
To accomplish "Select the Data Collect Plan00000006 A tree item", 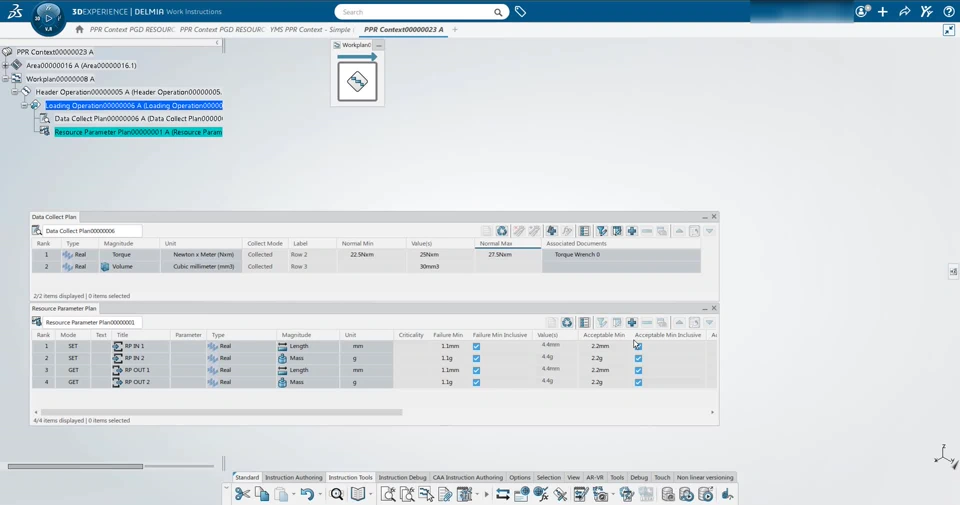I will pyautogui.click(x=138, y=119).
